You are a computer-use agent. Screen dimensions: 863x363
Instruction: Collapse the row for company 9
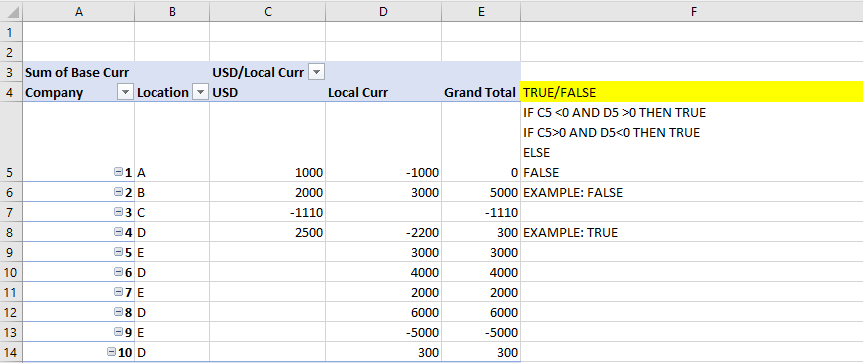click(x=118, y=331)
